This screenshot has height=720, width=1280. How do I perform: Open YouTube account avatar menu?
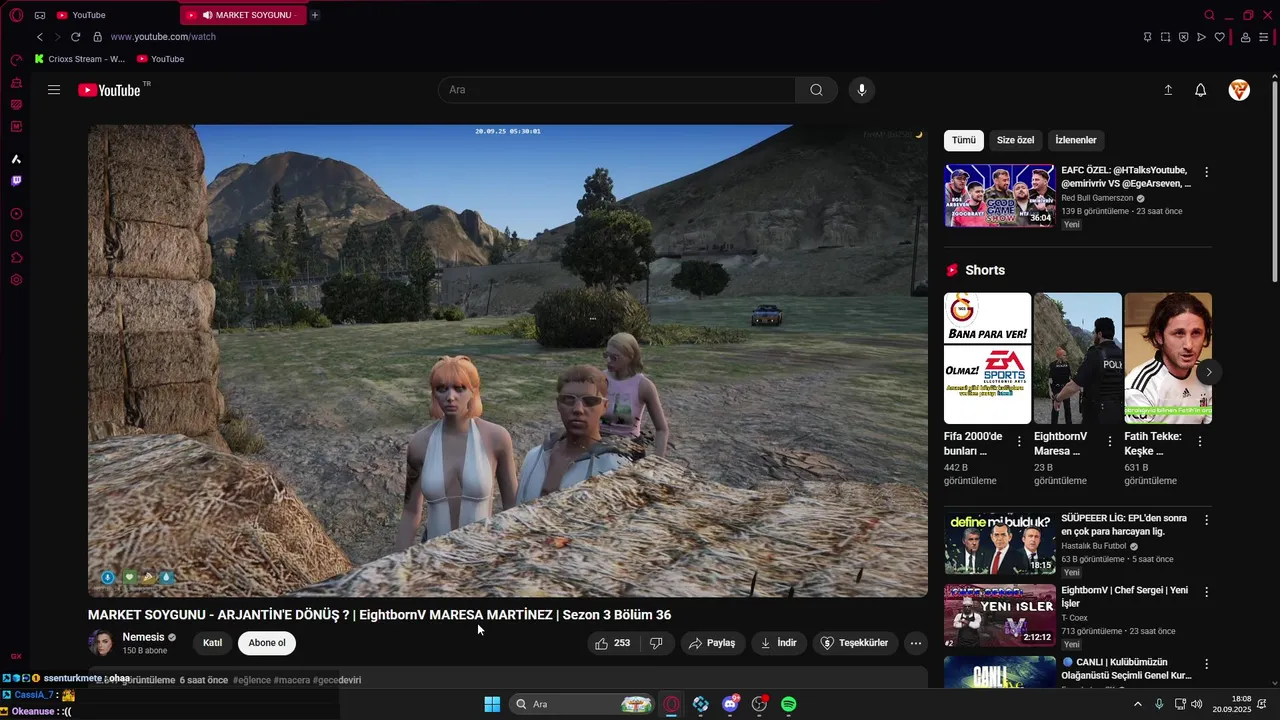click(x=1239, y=90)
